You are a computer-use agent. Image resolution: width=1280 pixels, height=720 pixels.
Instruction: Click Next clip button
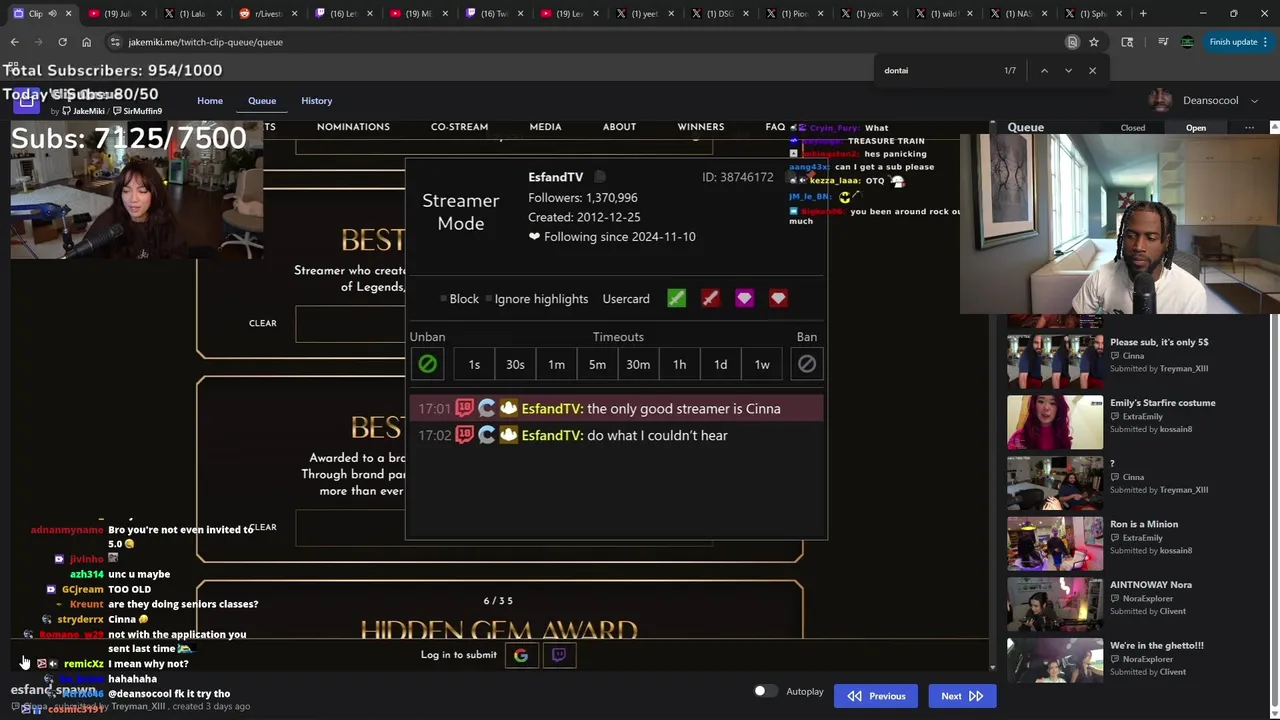[x=962, y=696]
